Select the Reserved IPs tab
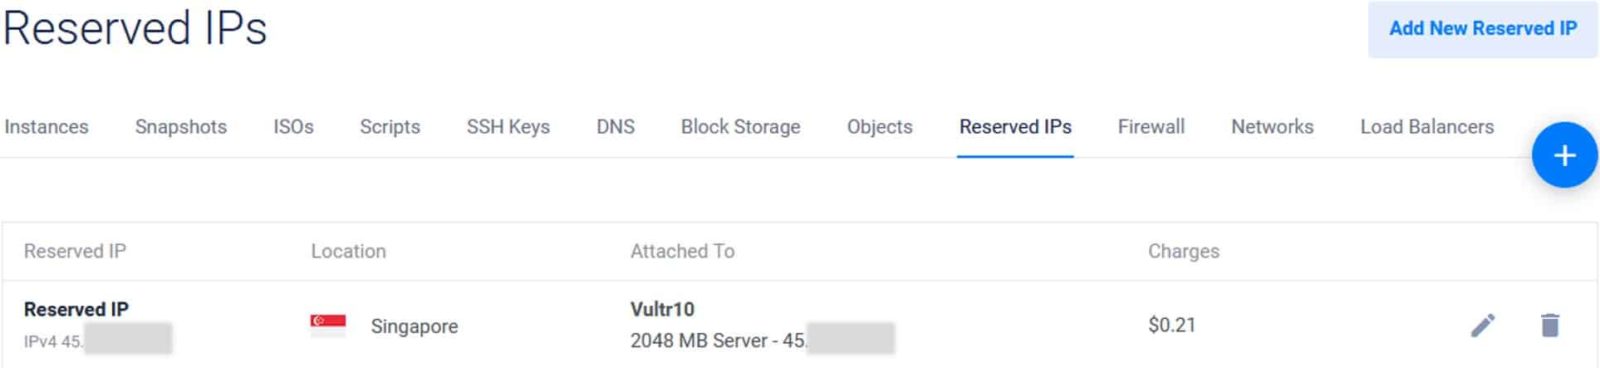The height and width of the screenshot is (368, 1600). pos(1015,127)
